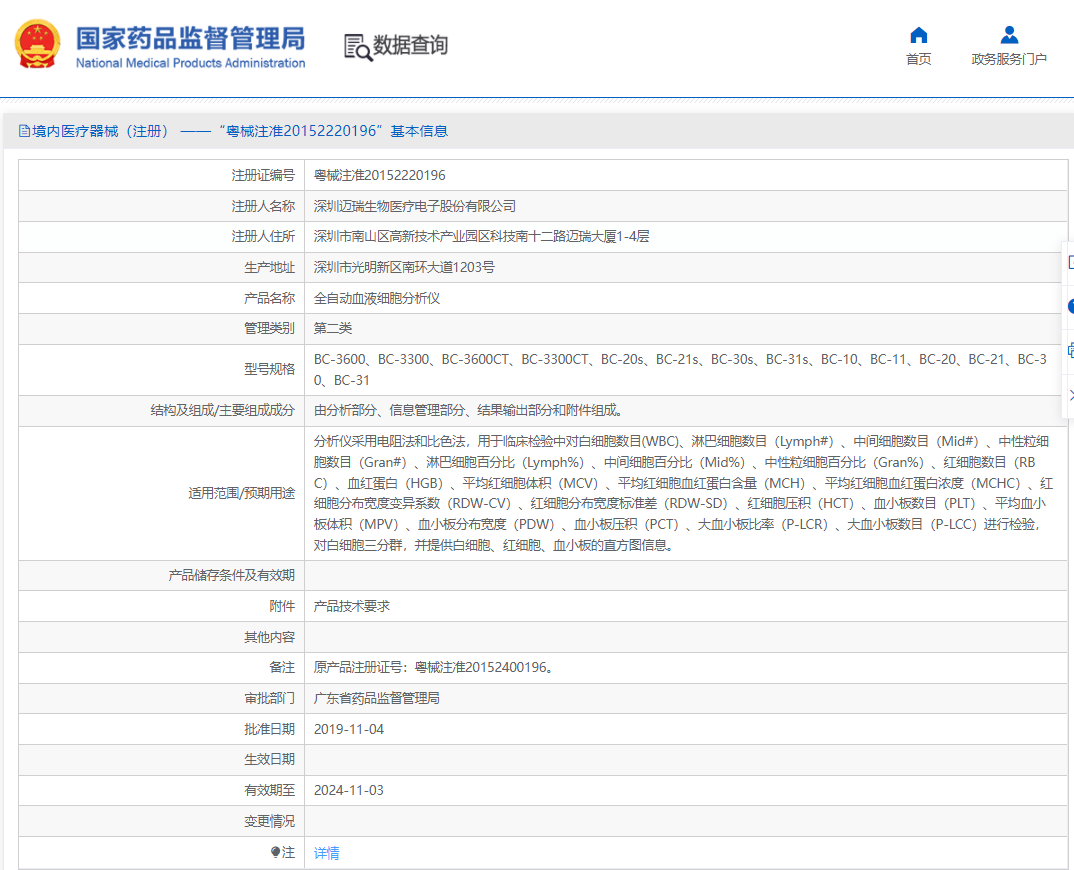Viewport: 1074px width, 870px height.
Task: Click the document icon beside 境内医疗器械
Action: 25,131
